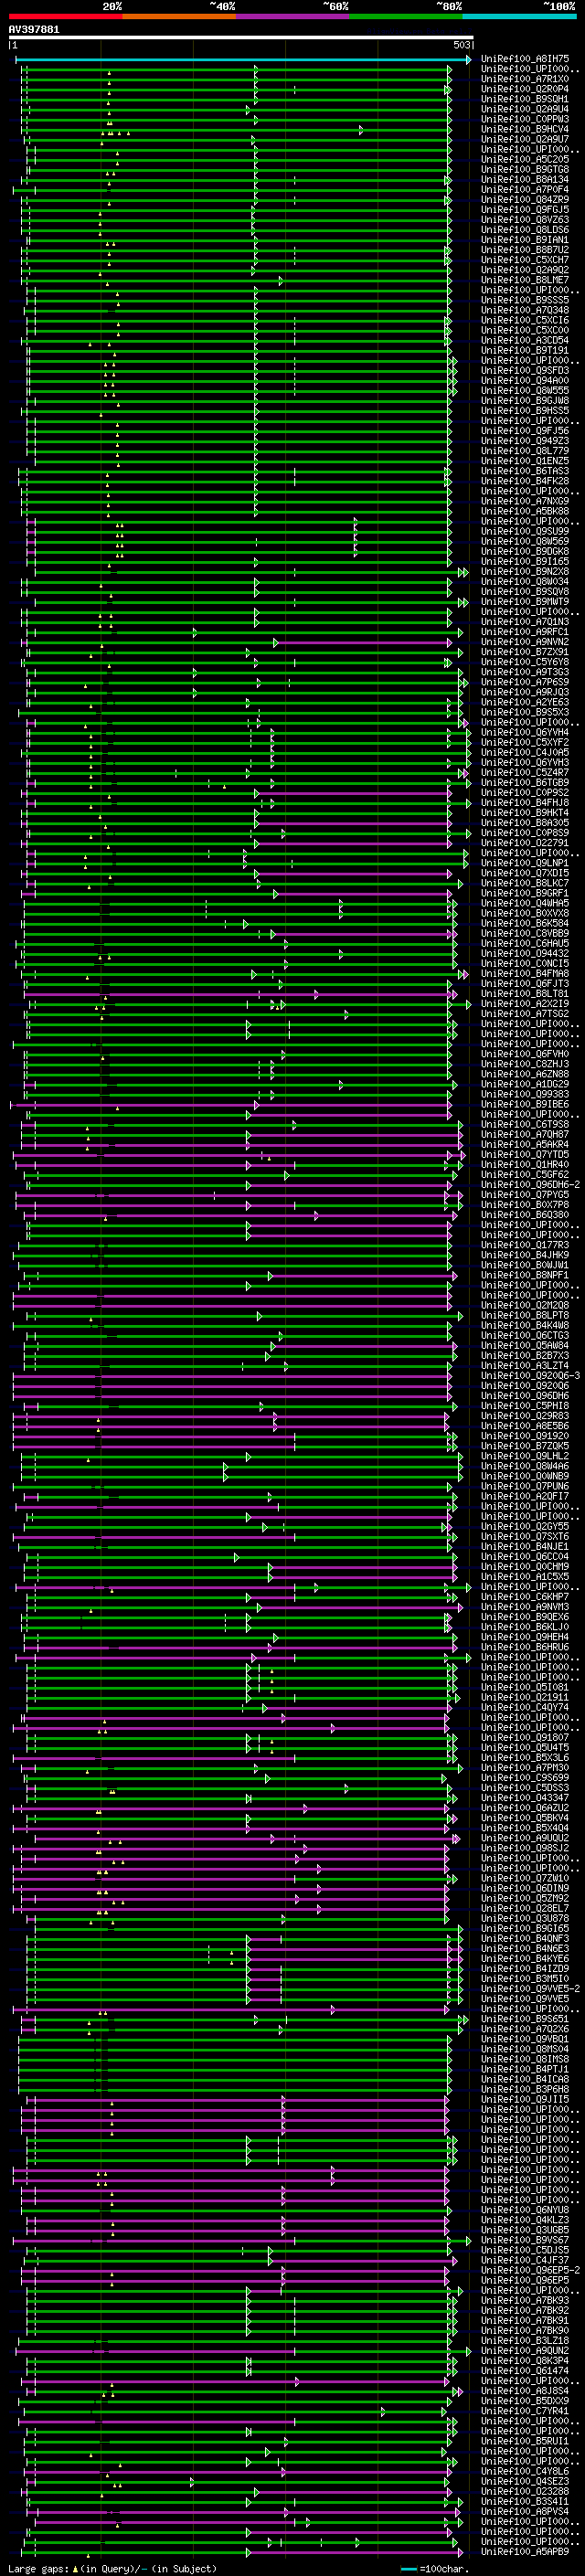The image size is (585, 2576).
Task: Click hit UniRef100_O22791
Action: tap(525, 843)
